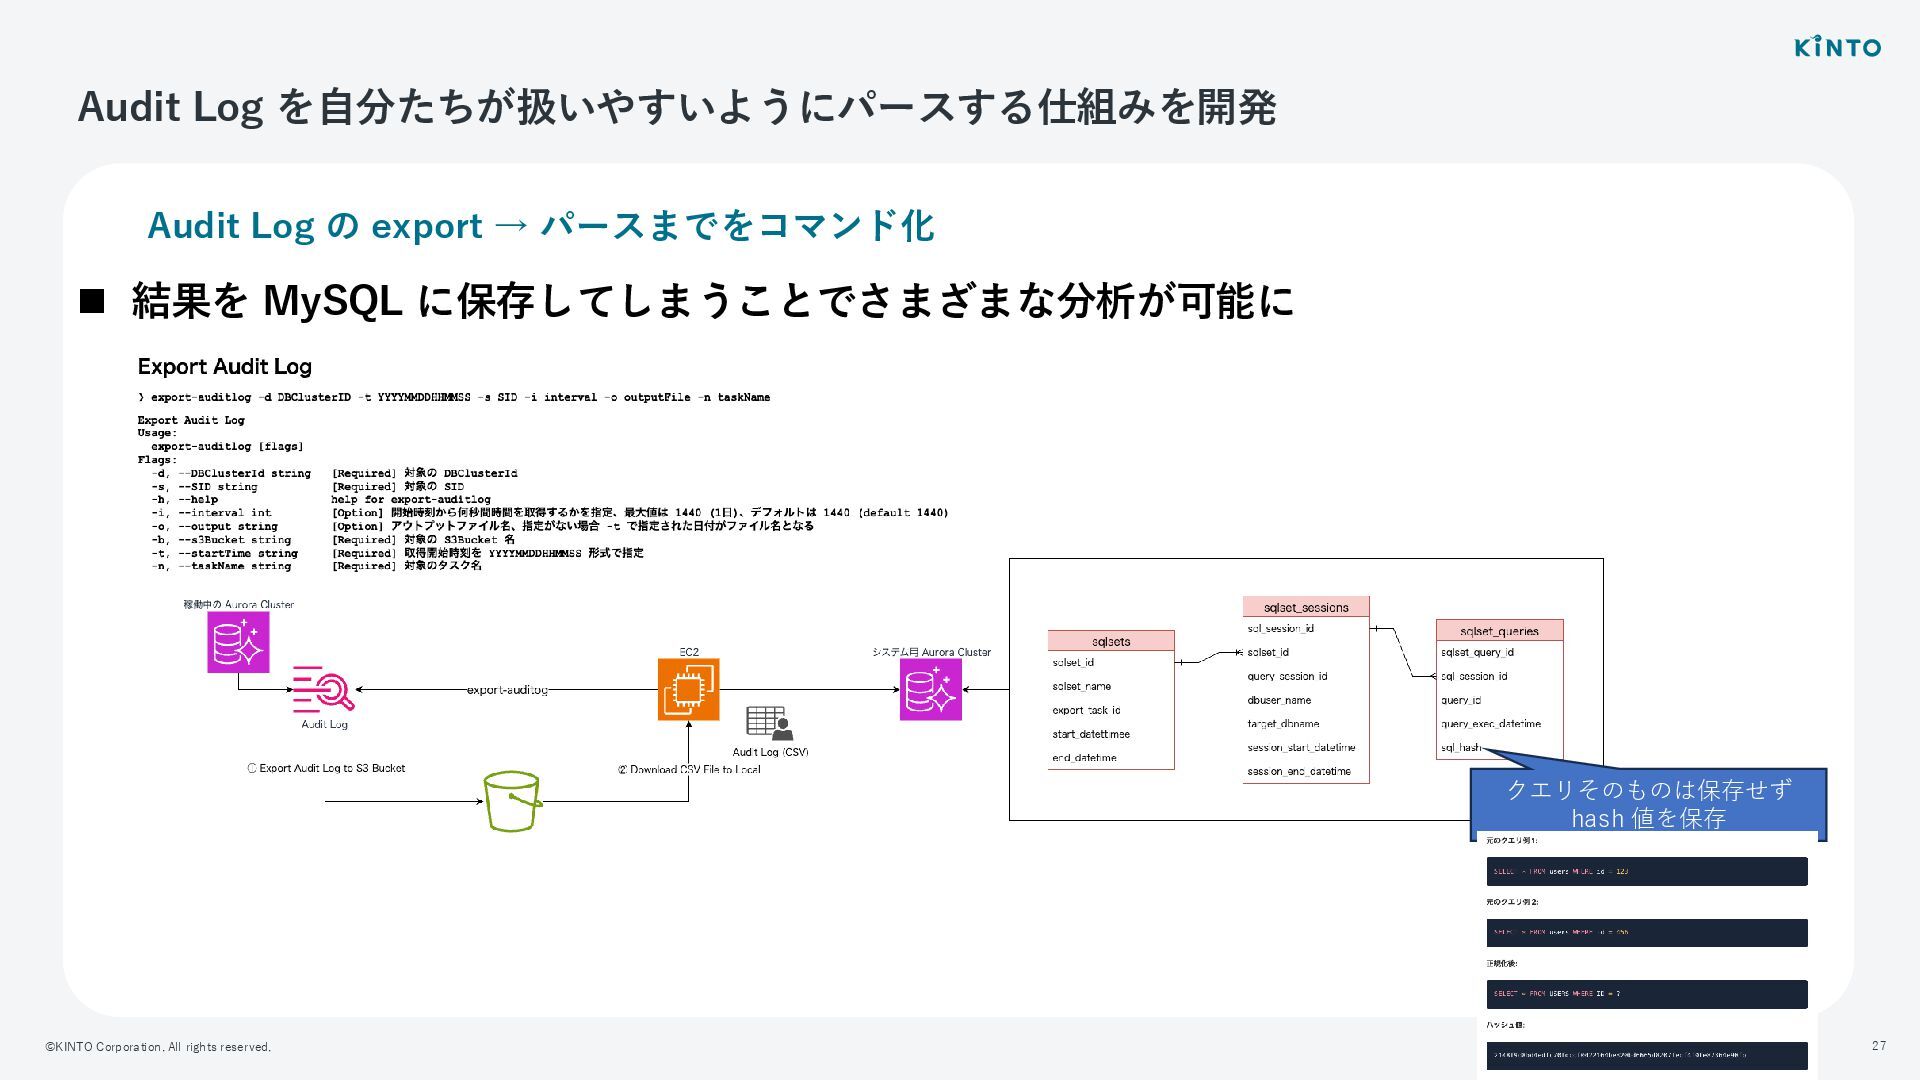Click the page number 27

(x=1879, y=1046)
